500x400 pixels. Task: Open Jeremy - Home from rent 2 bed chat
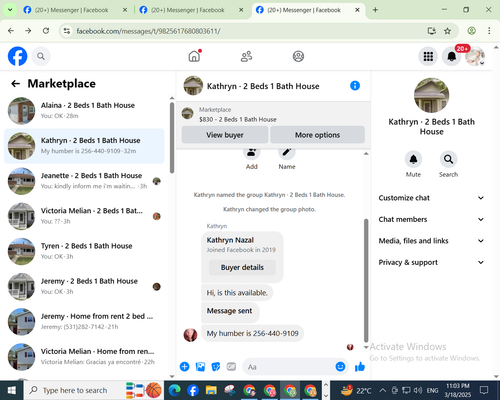(84, 322)
